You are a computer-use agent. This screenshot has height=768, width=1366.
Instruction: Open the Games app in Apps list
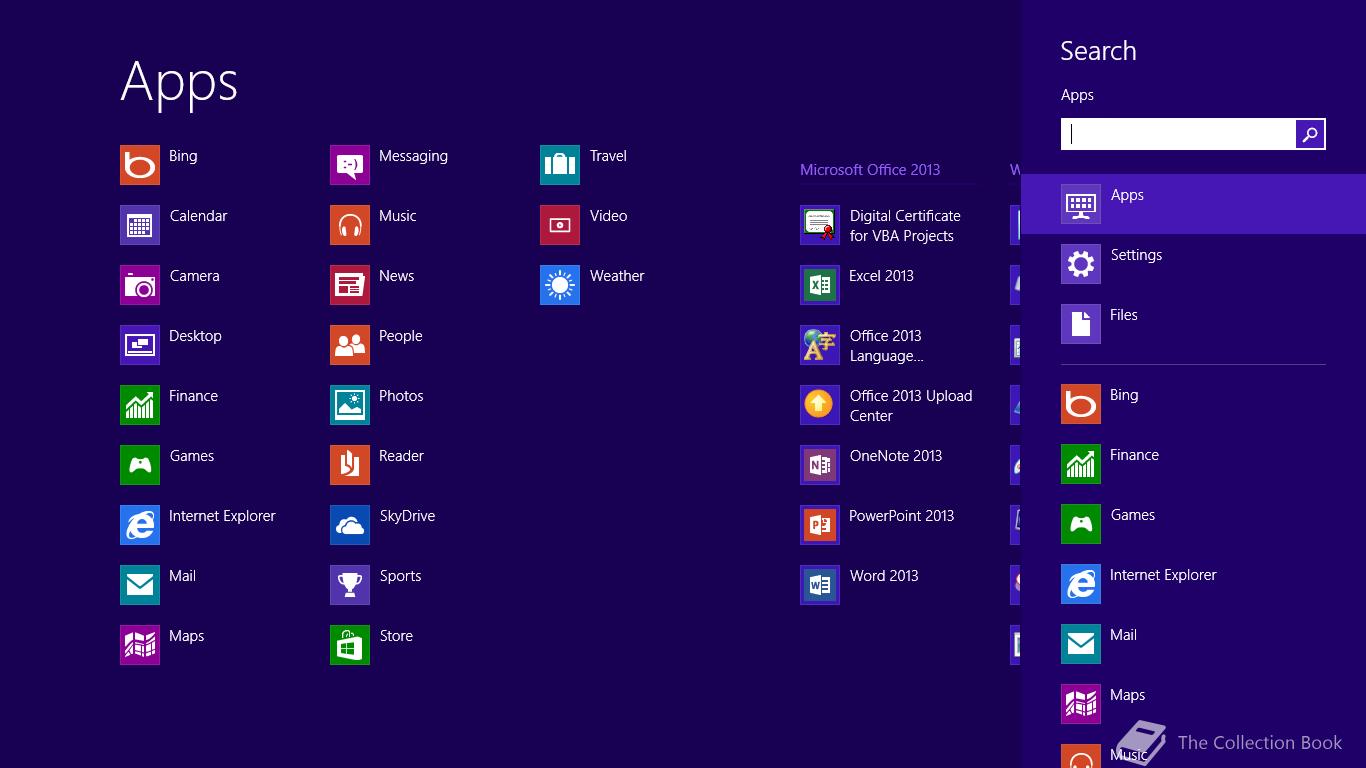point(140,465)
